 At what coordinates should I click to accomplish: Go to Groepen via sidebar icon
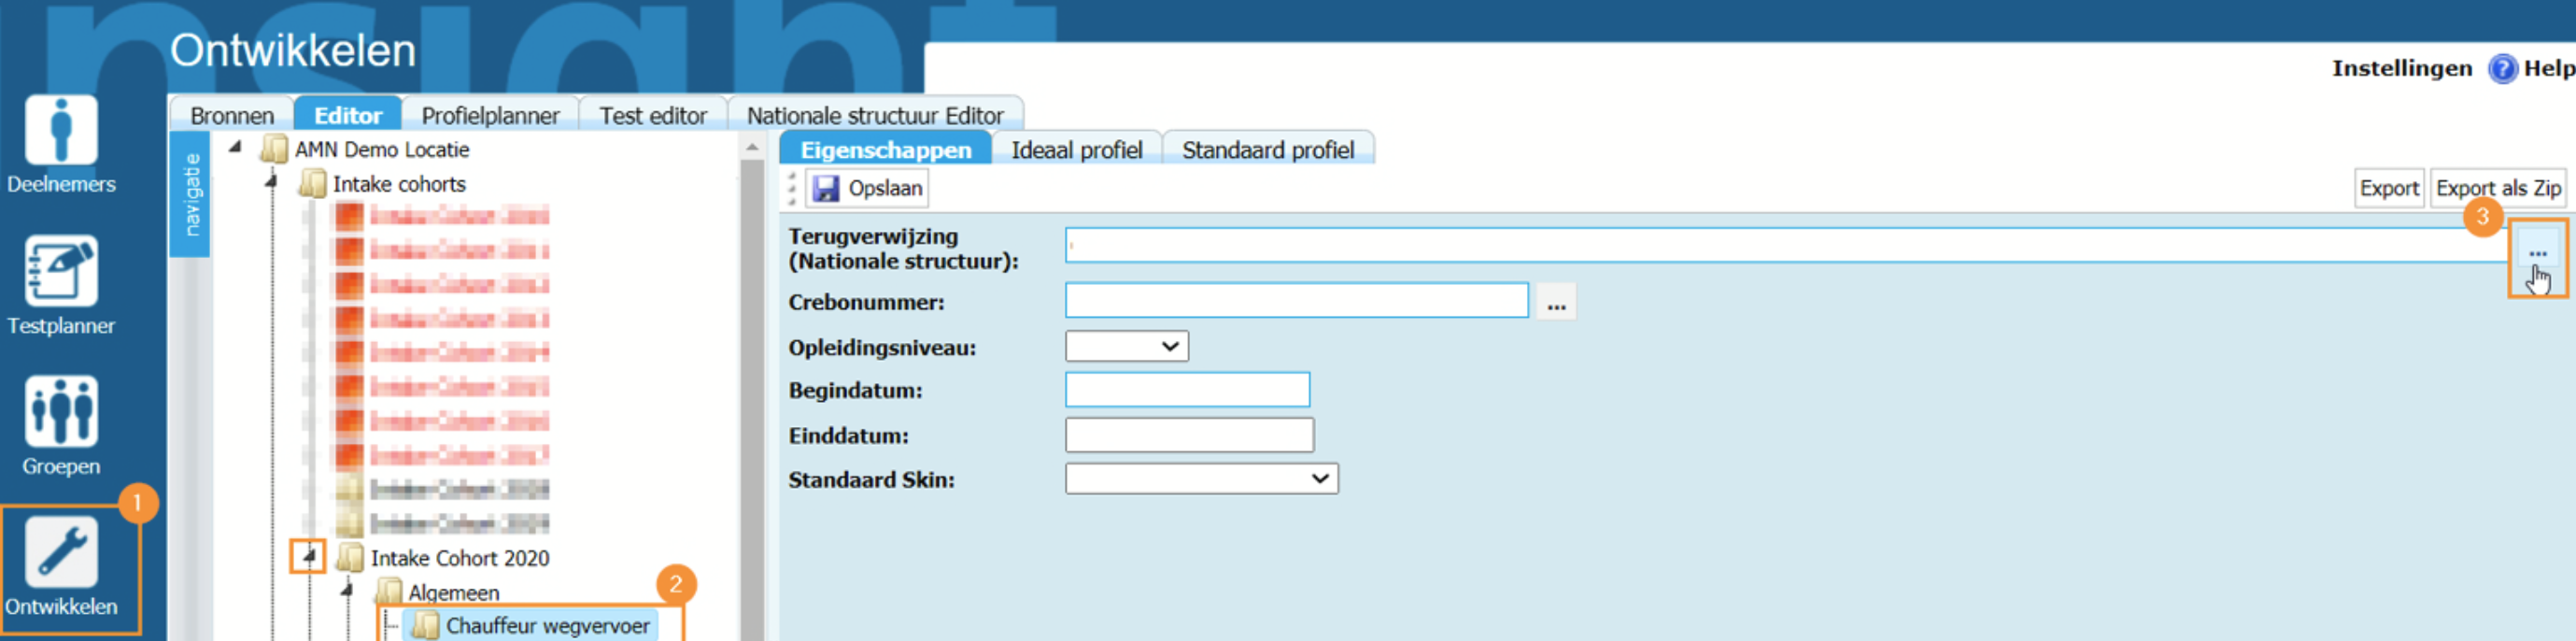pyautogui.click(x=61, y=411)
